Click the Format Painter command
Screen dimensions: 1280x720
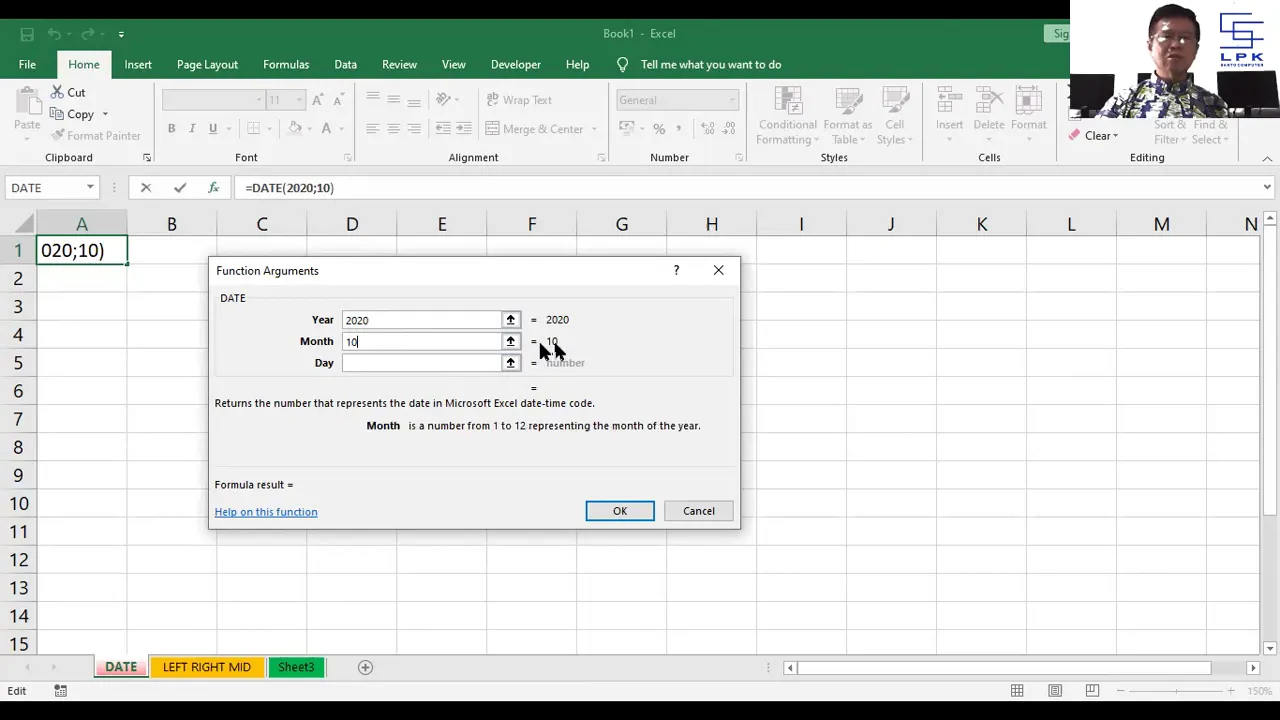coord(96,135)
